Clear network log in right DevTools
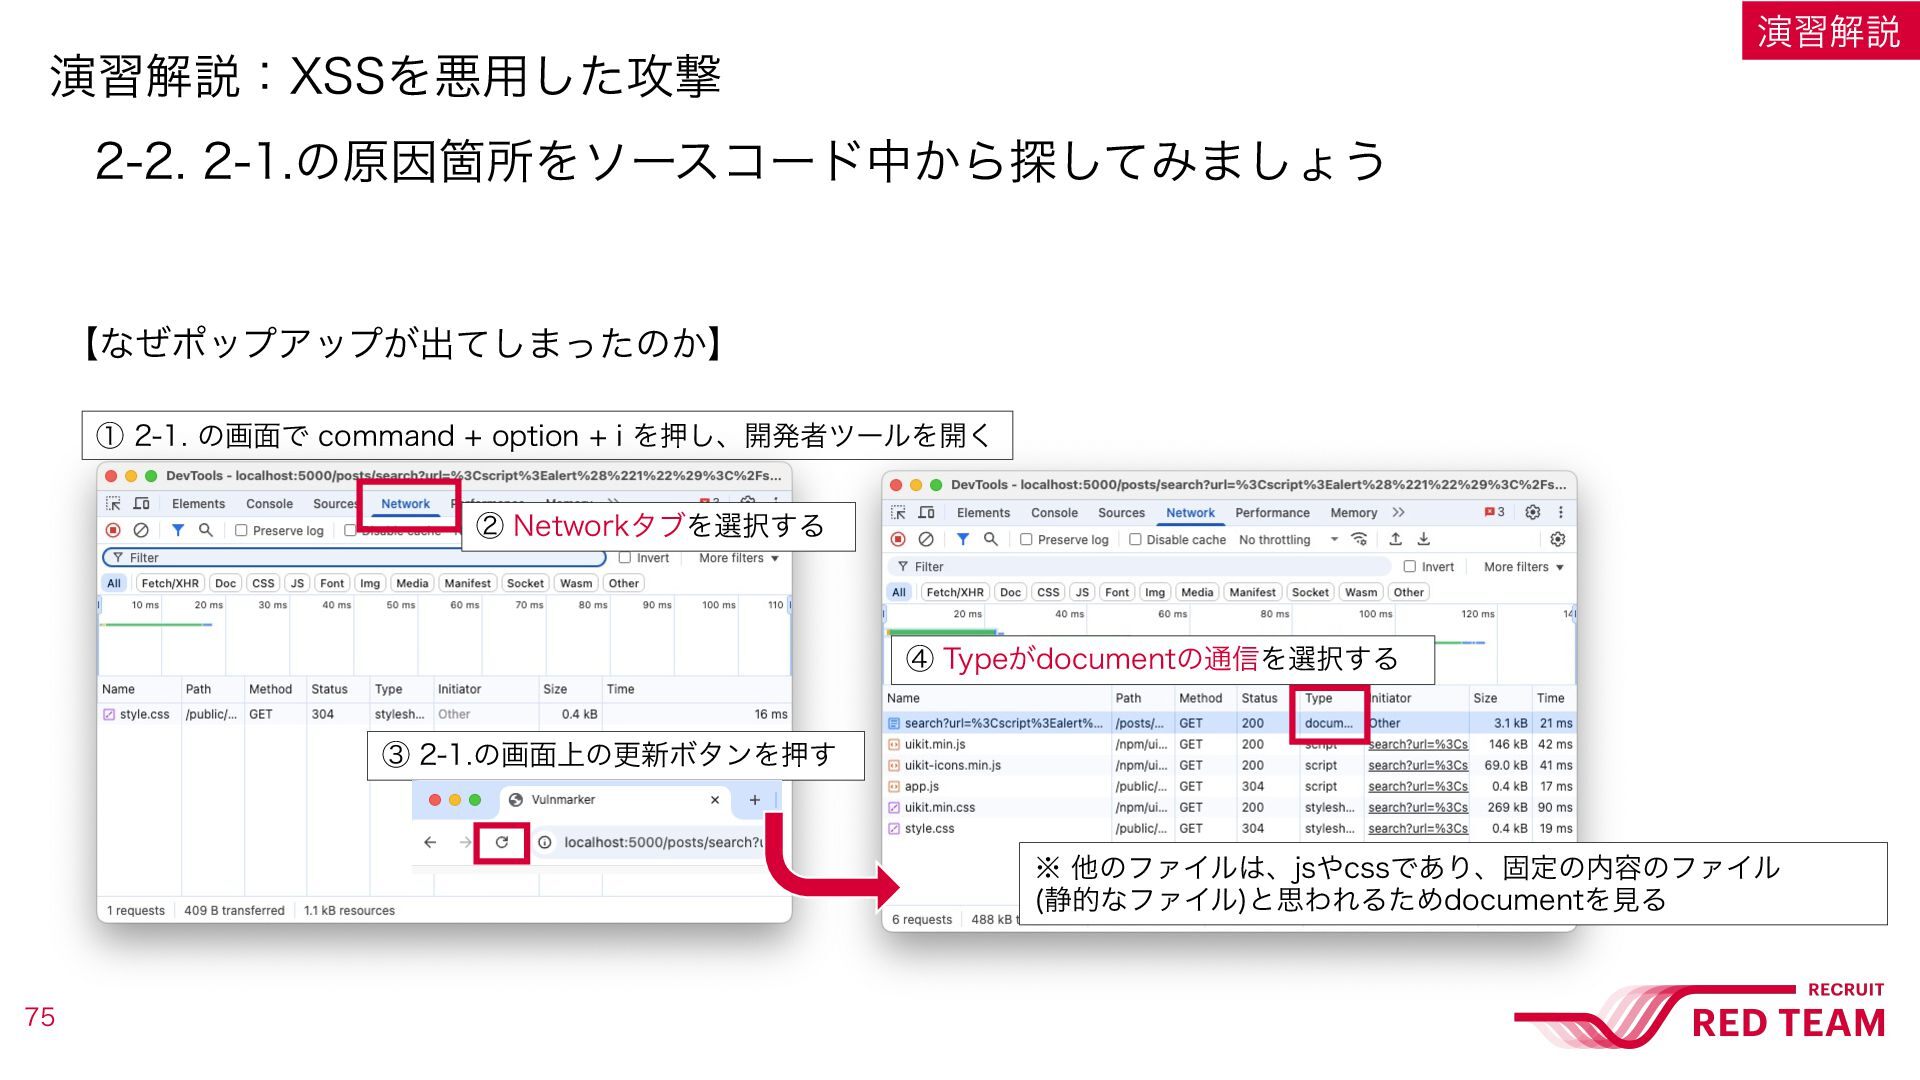 [926, 539]
